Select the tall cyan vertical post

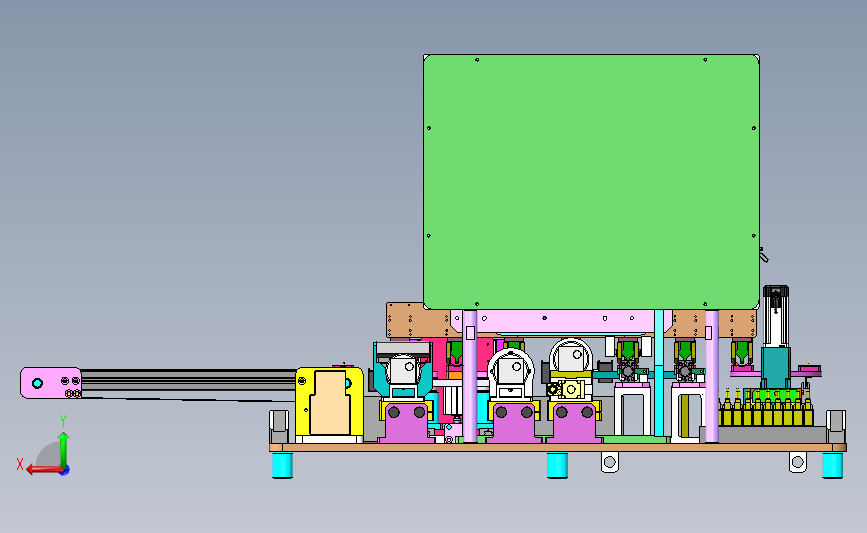pyautogui.click(x=659, y=373)
